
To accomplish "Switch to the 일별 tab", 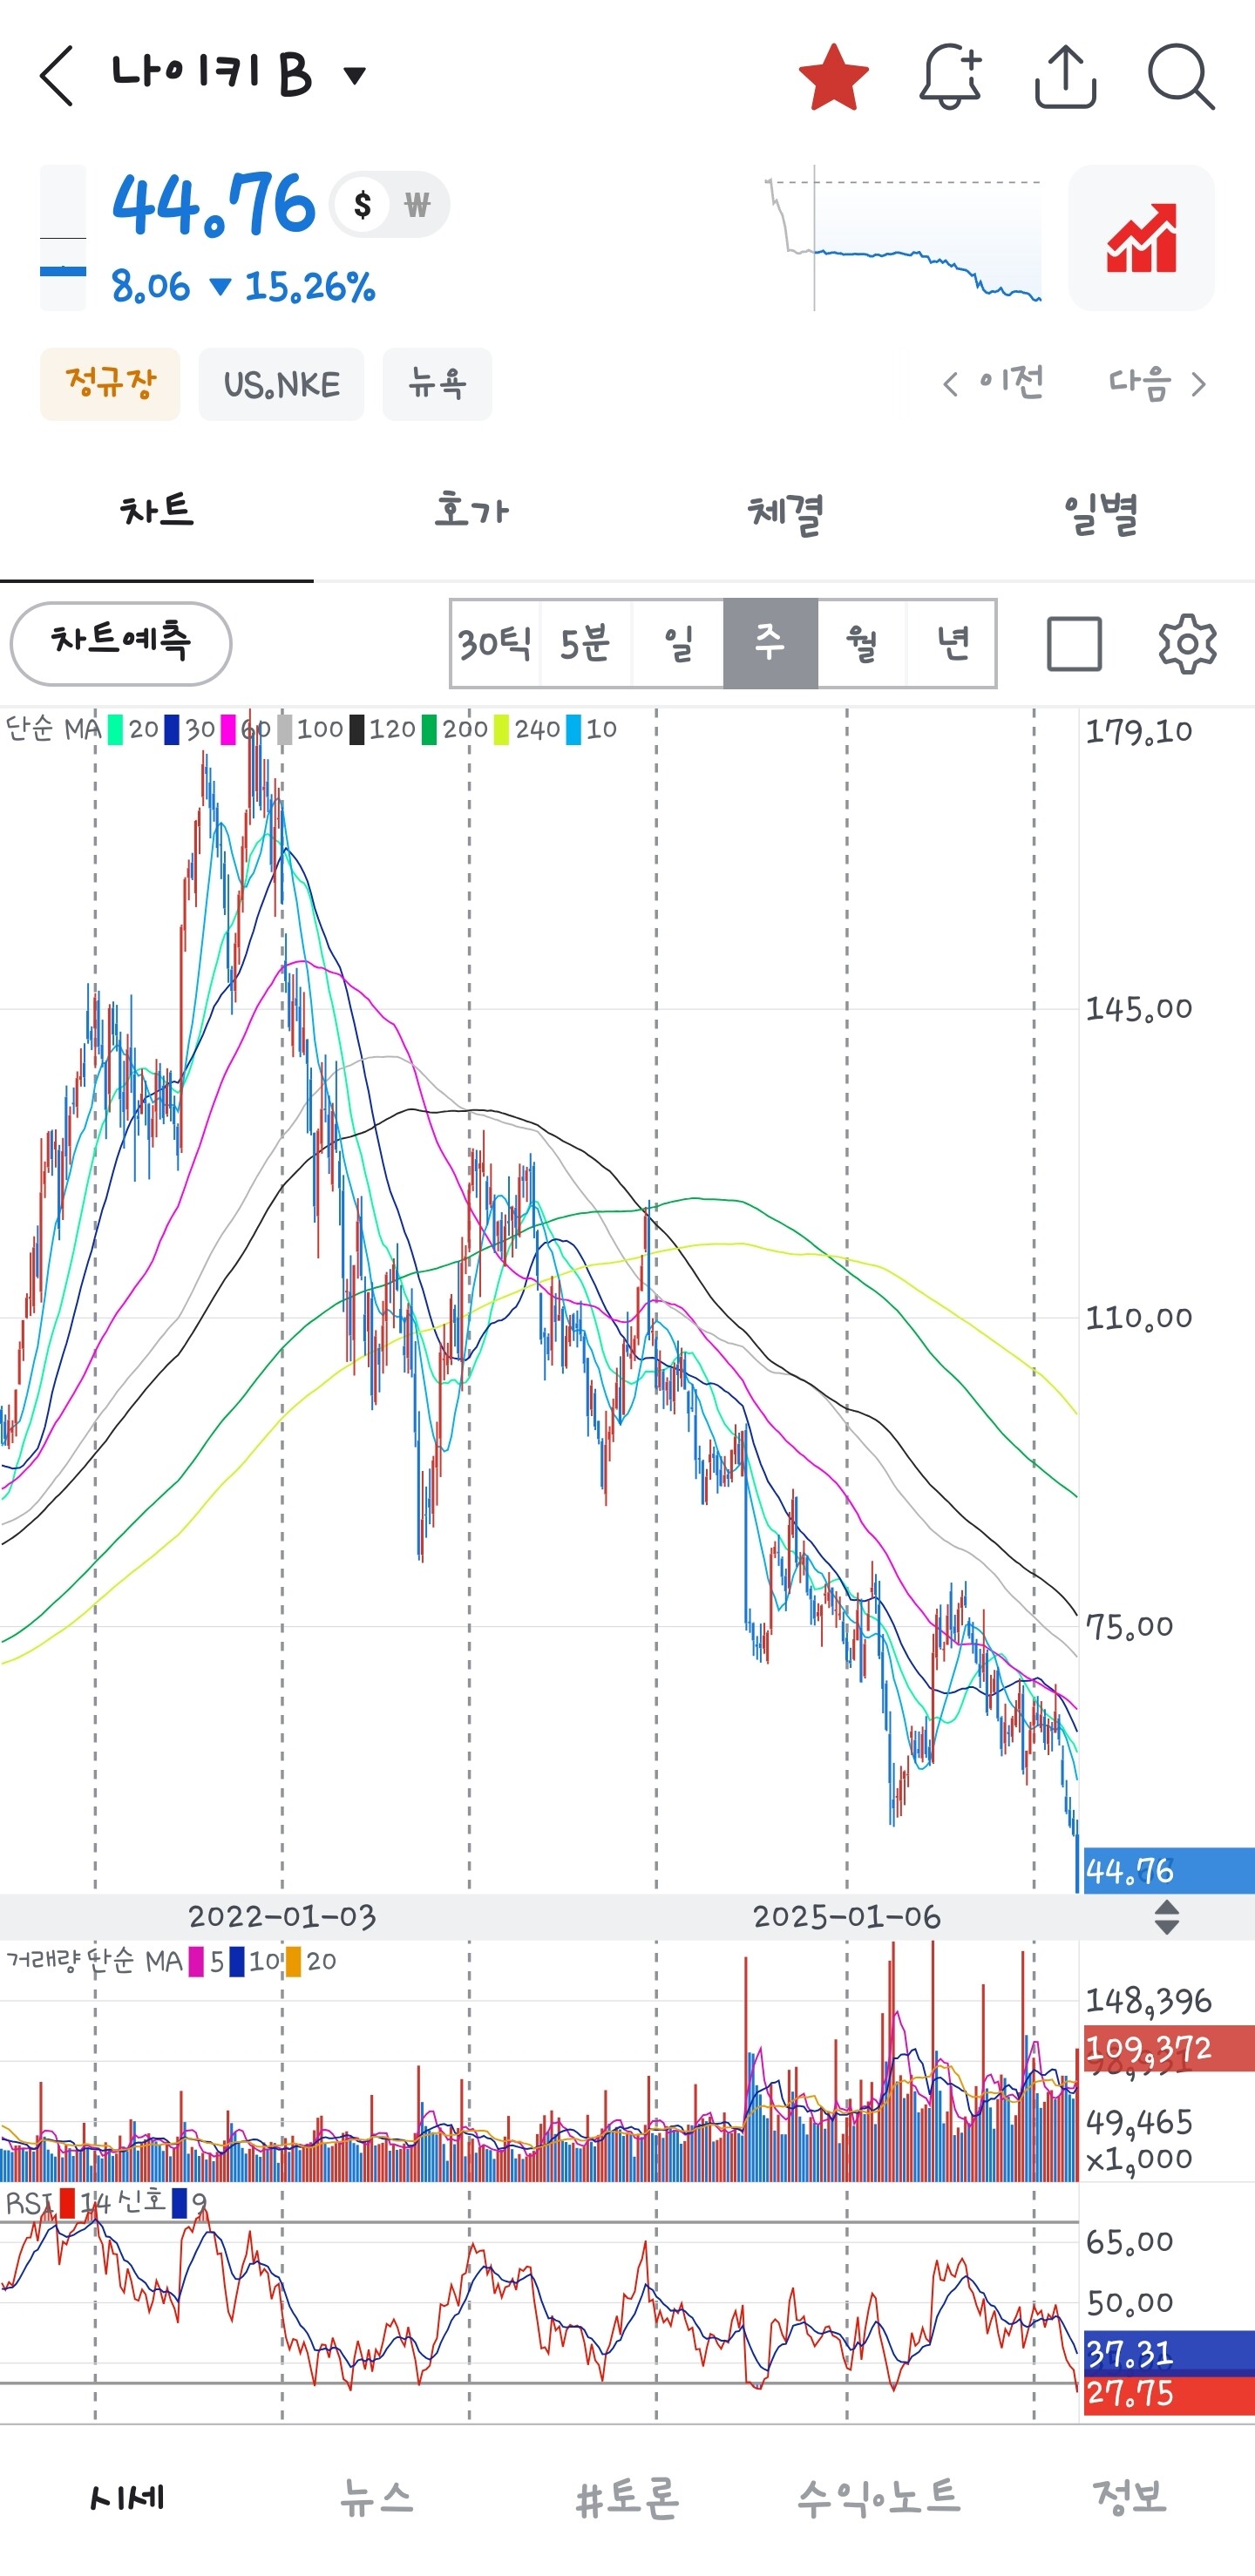I will [x=1099, y=511].
